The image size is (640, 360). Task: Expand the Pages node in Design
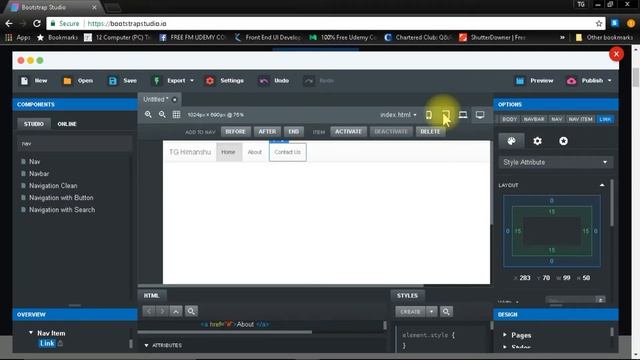[505, 335]
